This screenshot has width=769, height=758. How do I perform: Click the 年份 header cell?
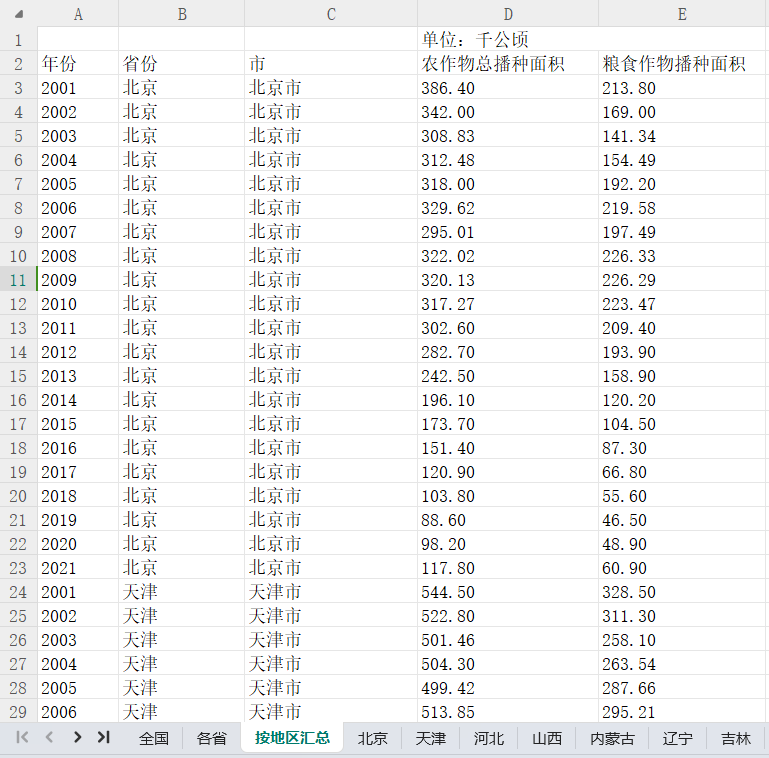tap(78, 63)
